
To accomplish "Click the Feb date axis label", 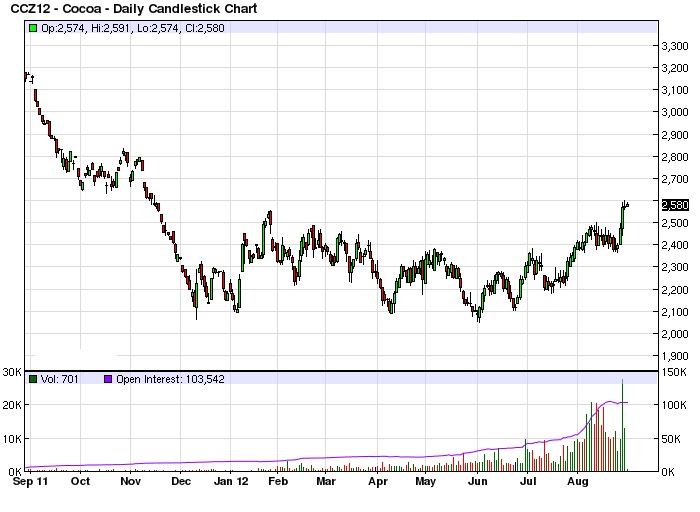I will click(278, 481).
